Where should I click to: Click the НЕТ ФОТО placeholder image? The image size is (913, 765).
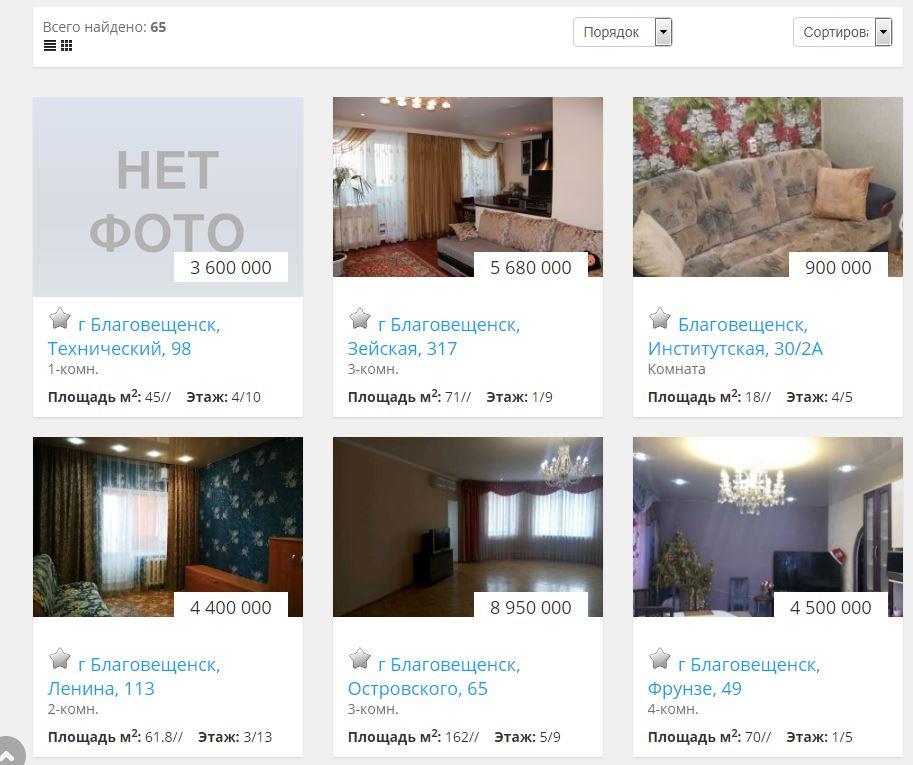click(168, 197)
